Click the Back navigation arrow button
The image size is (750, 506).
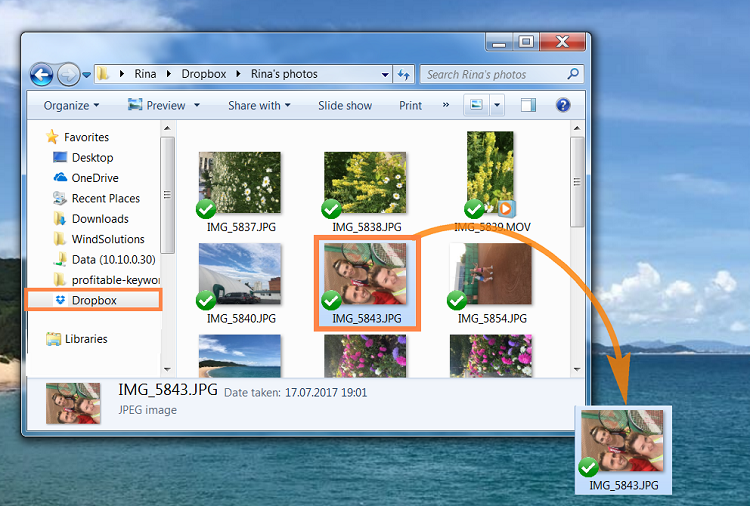[x=42, y=74]
